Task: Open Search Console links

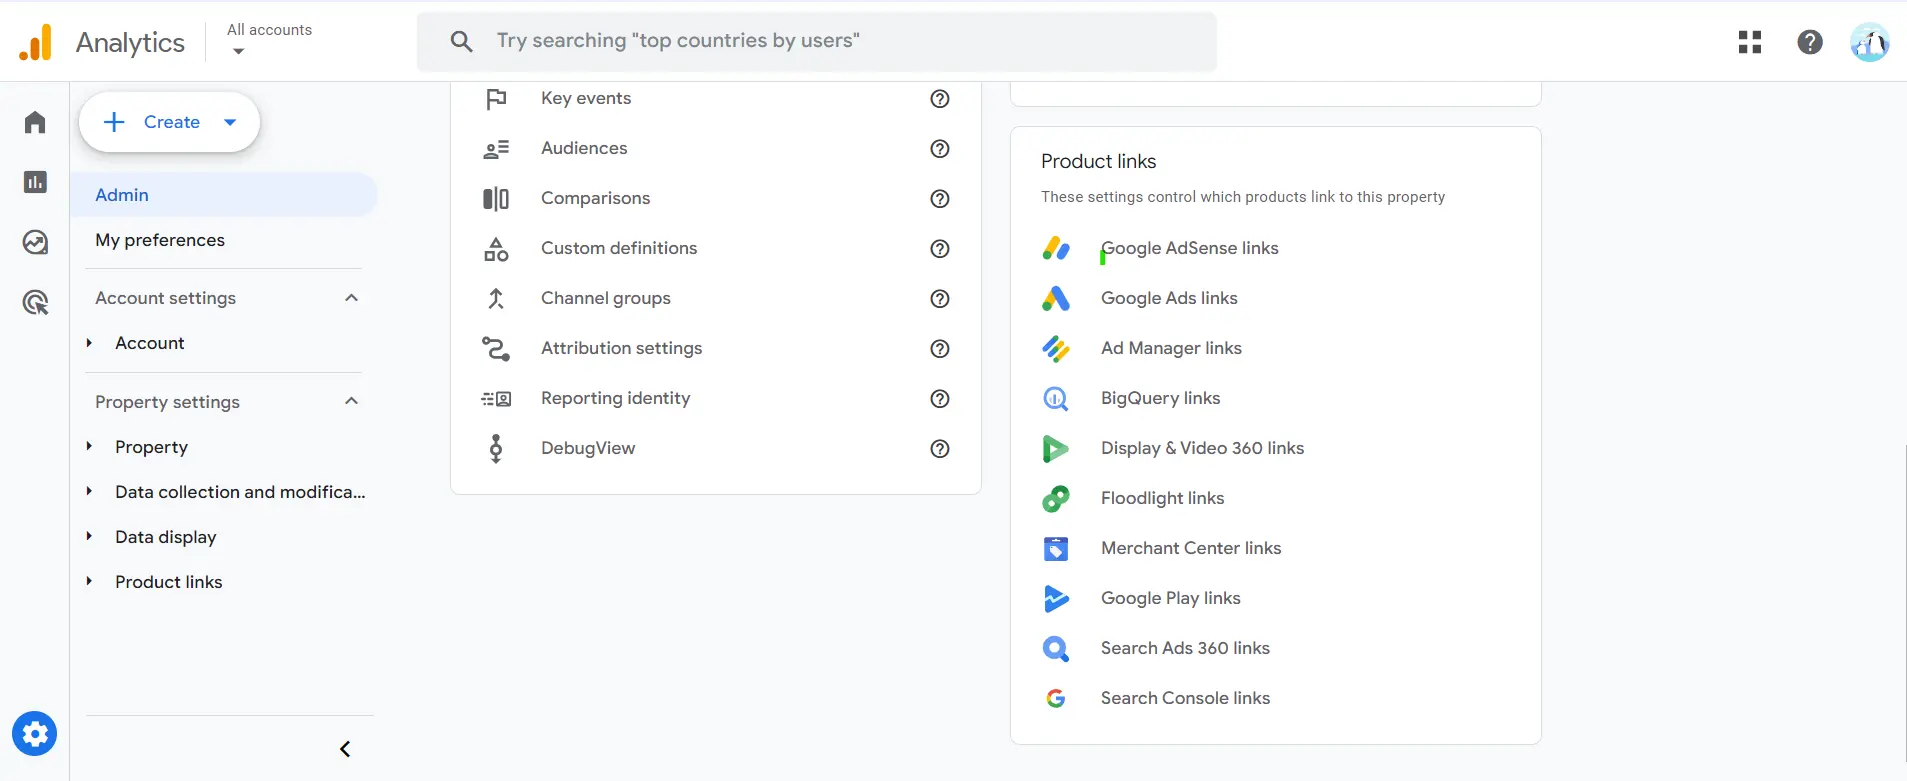Action: coord(1185,698)
